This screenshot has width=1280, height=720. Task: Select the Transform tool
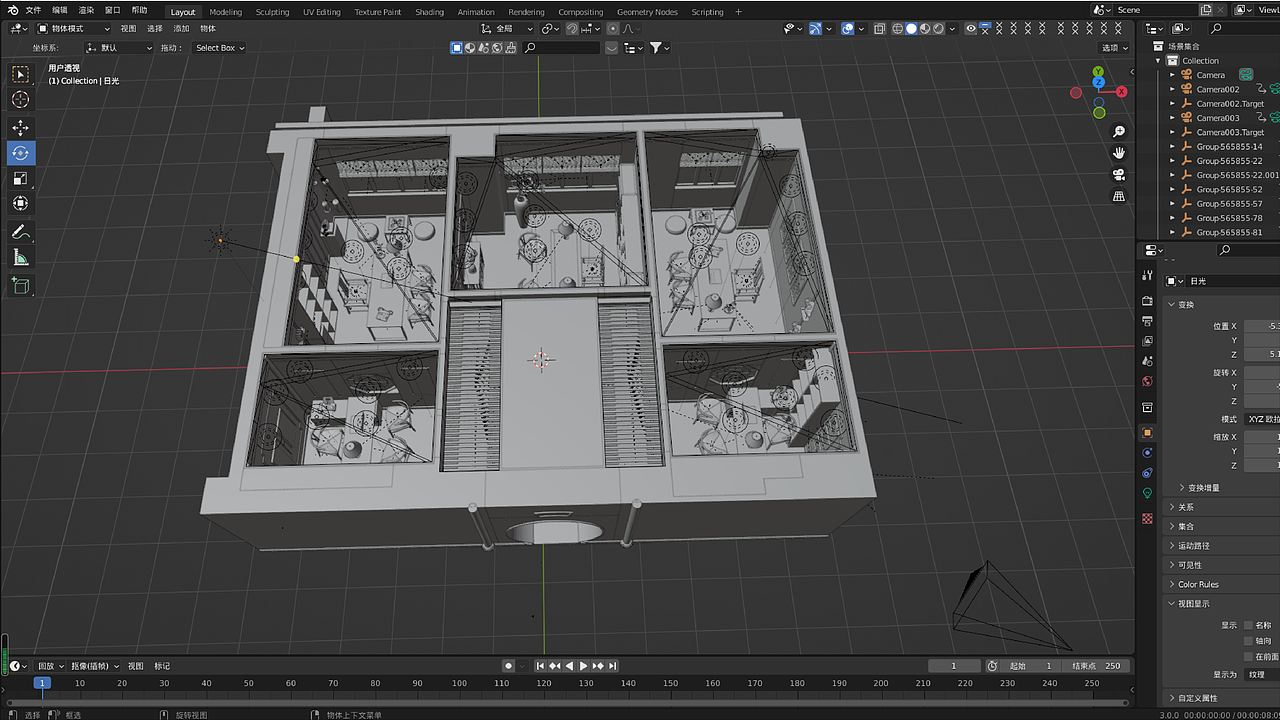(20, 203)
